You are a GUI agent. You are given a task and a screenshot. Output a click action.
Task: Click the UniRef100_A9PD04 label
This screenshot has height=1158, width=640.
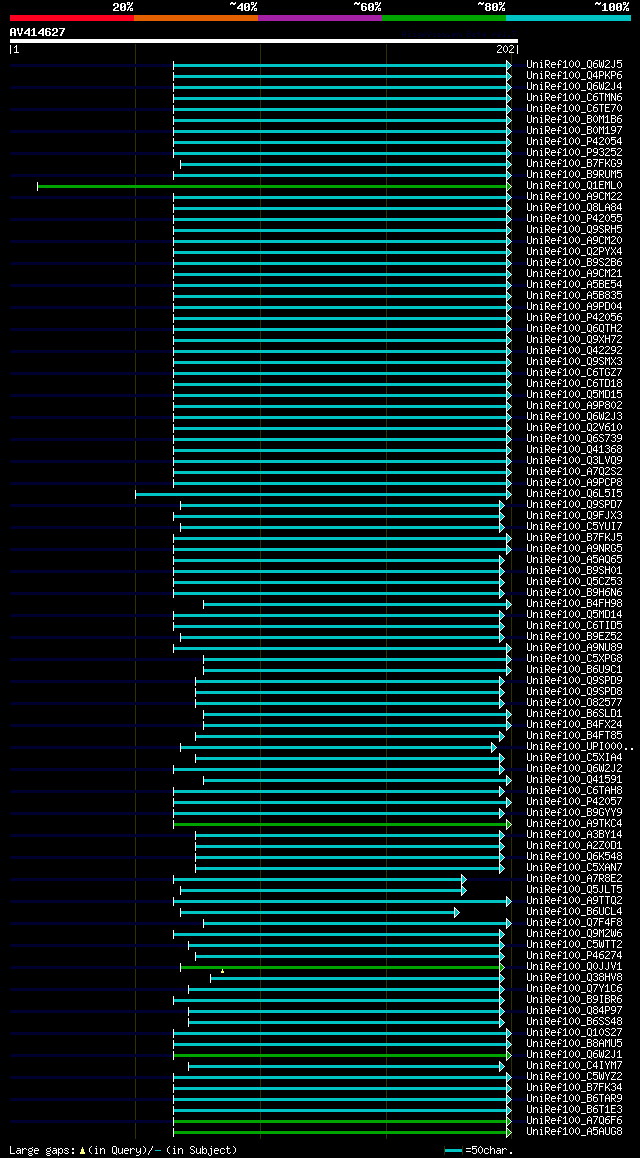574,307
